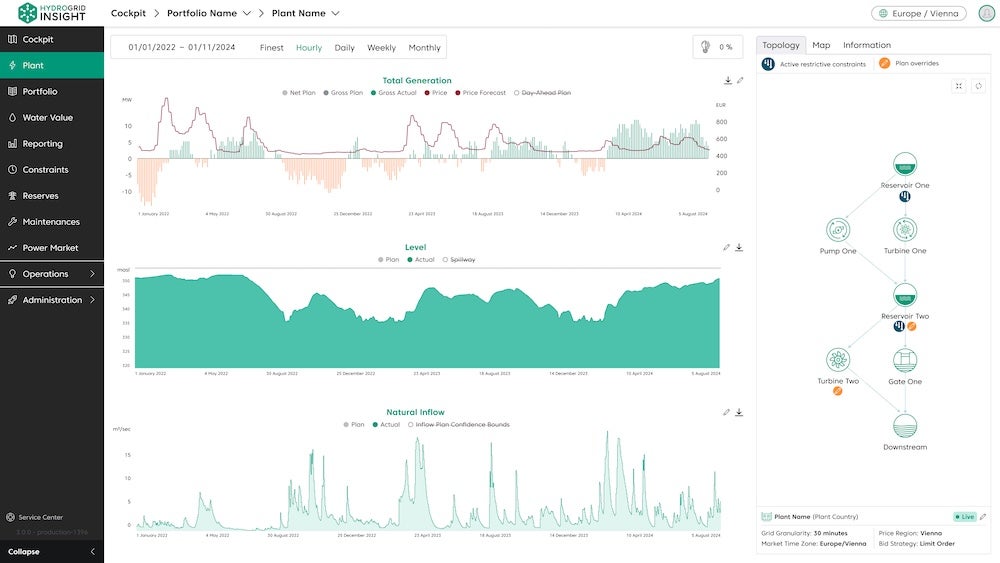Image resolution: width=1000 pixels, height=563 pixels.
Task: Download the Level chart
Action: (x=739, y=247)
